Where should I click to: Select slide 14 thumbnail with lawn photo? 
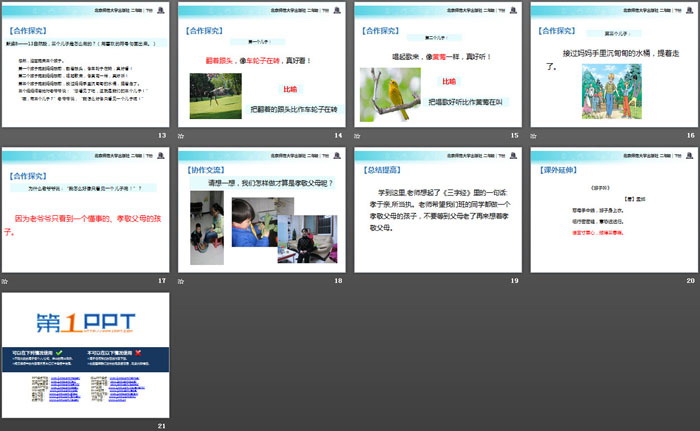click(x=262, y=65)
